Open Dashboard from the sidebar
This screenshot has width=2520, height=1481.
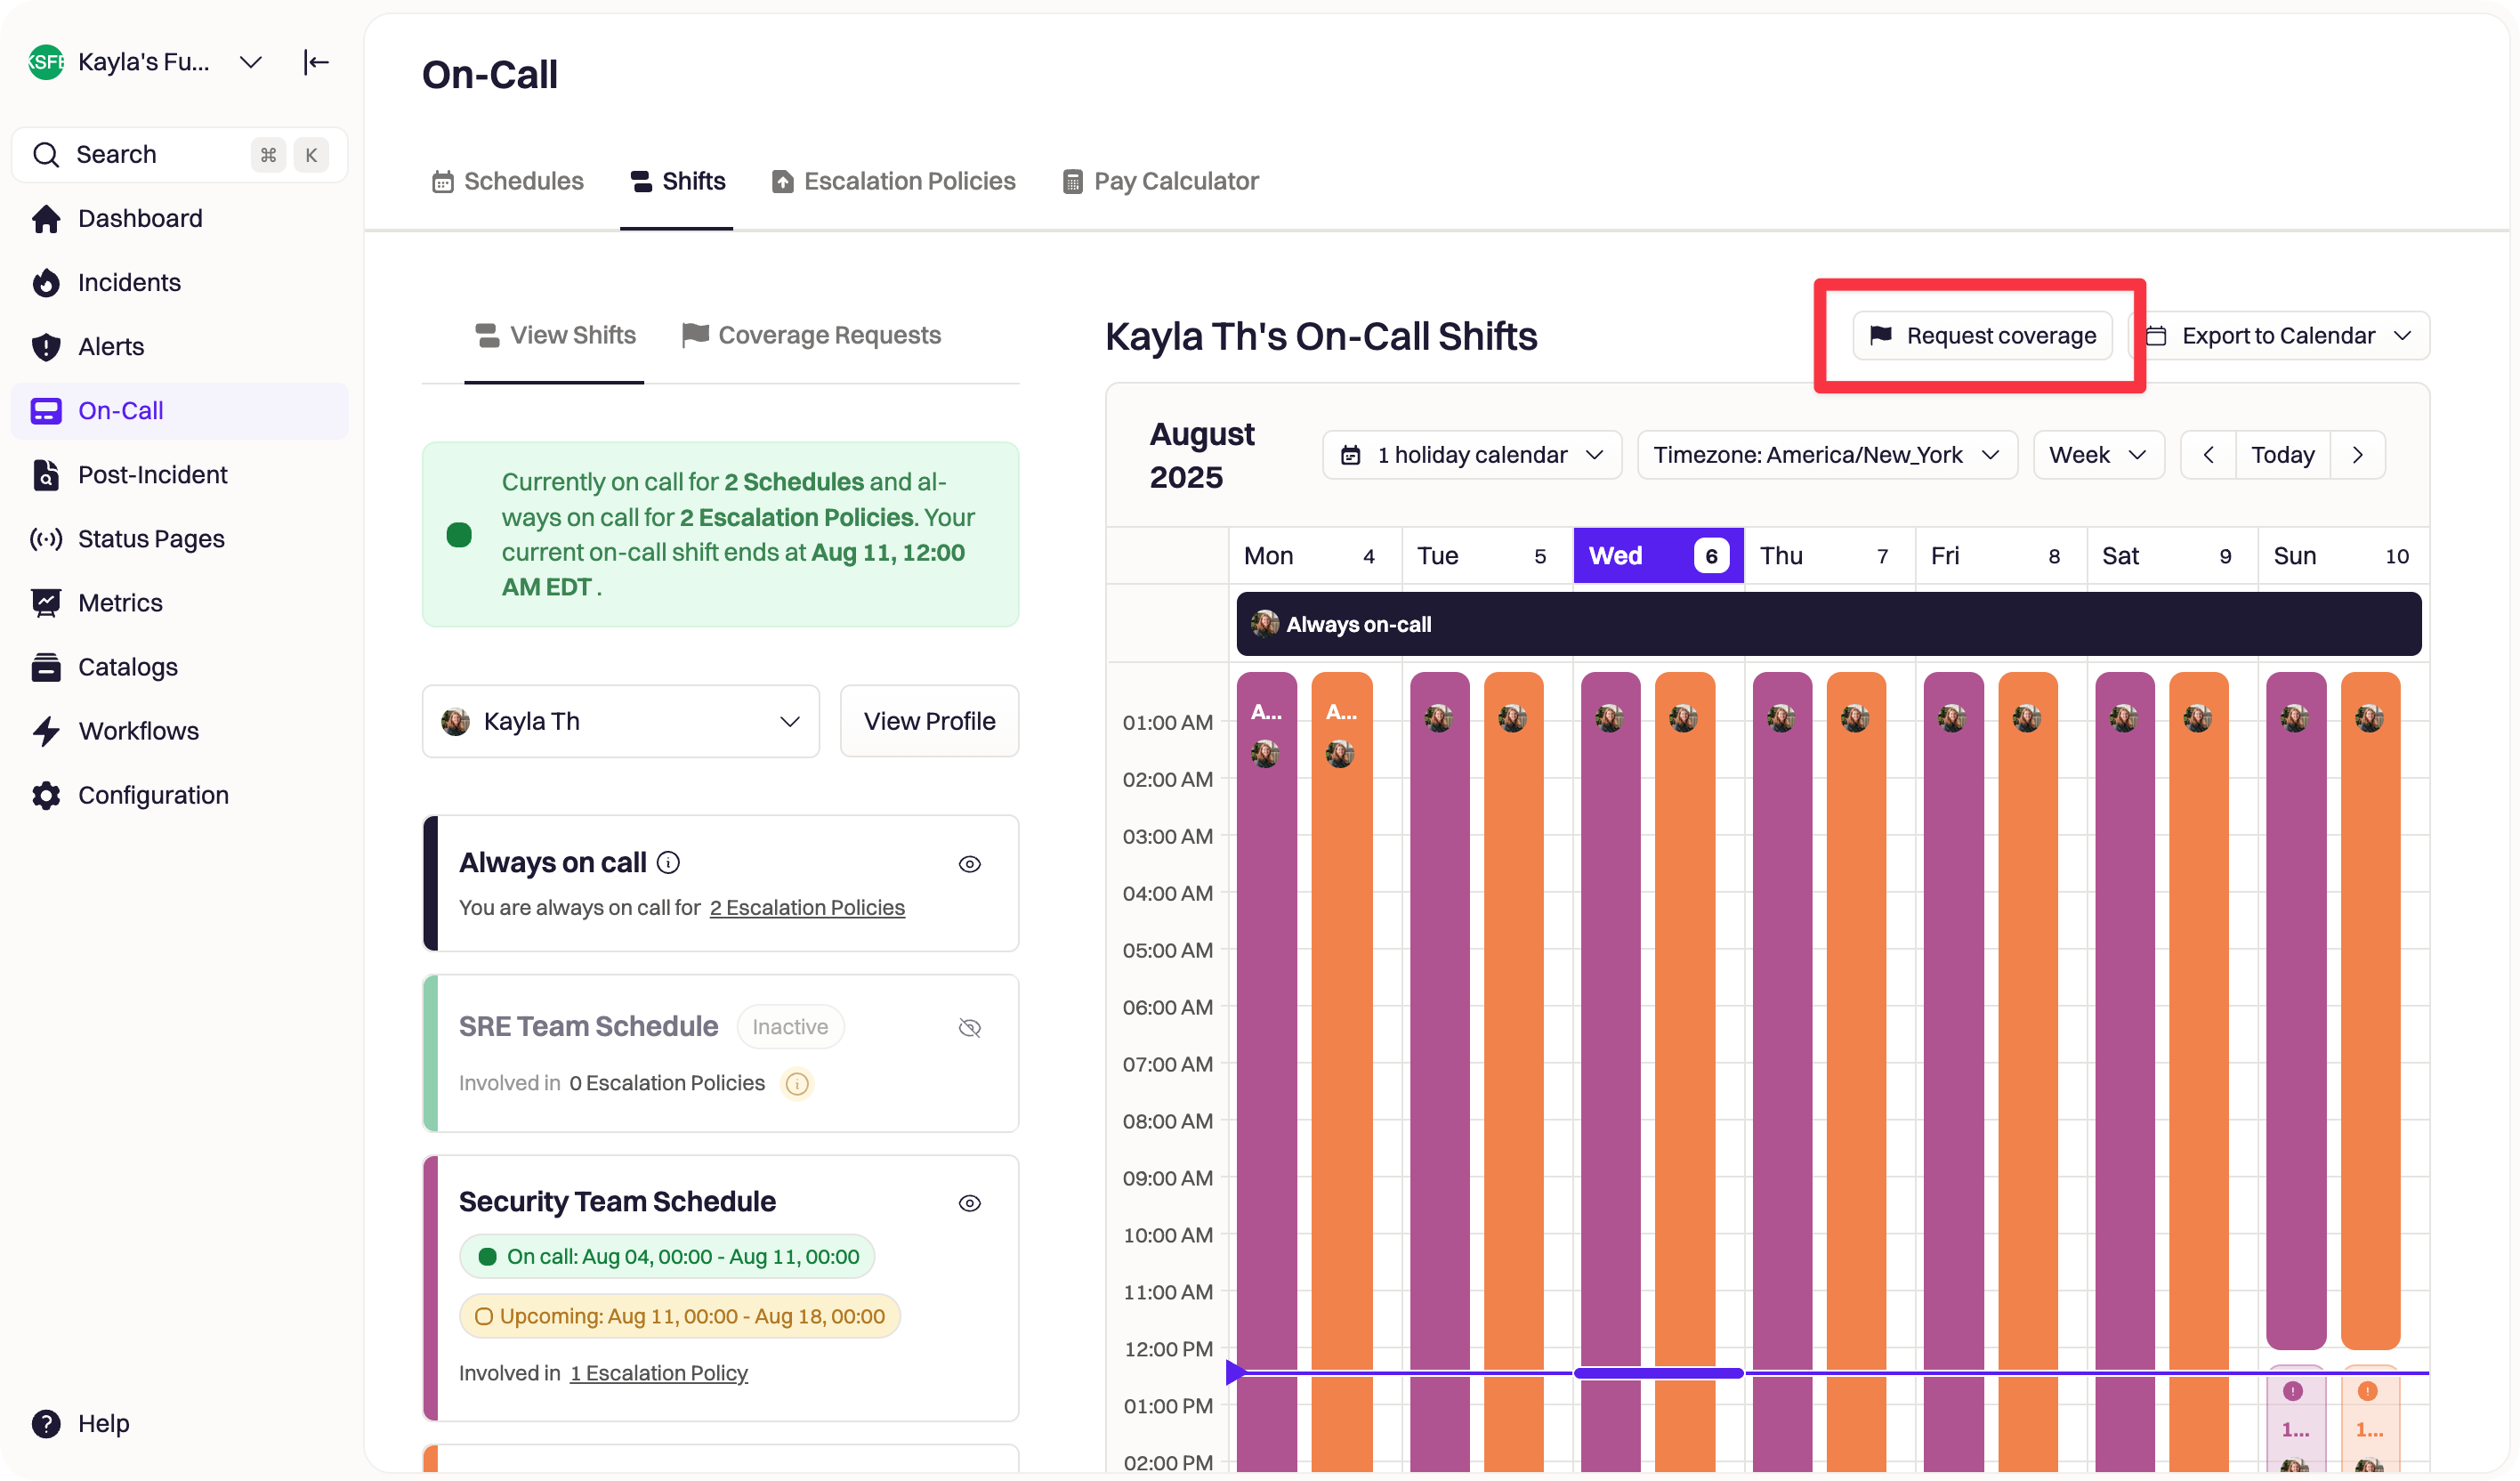180,218
